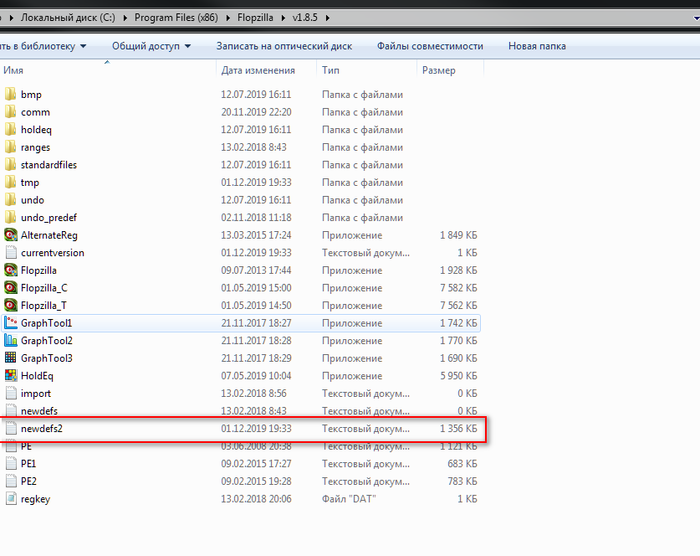Click date '09.07.2013 17:44'
Screen dimensions: 700x556
pyautogui.click(x=256, y=270)
